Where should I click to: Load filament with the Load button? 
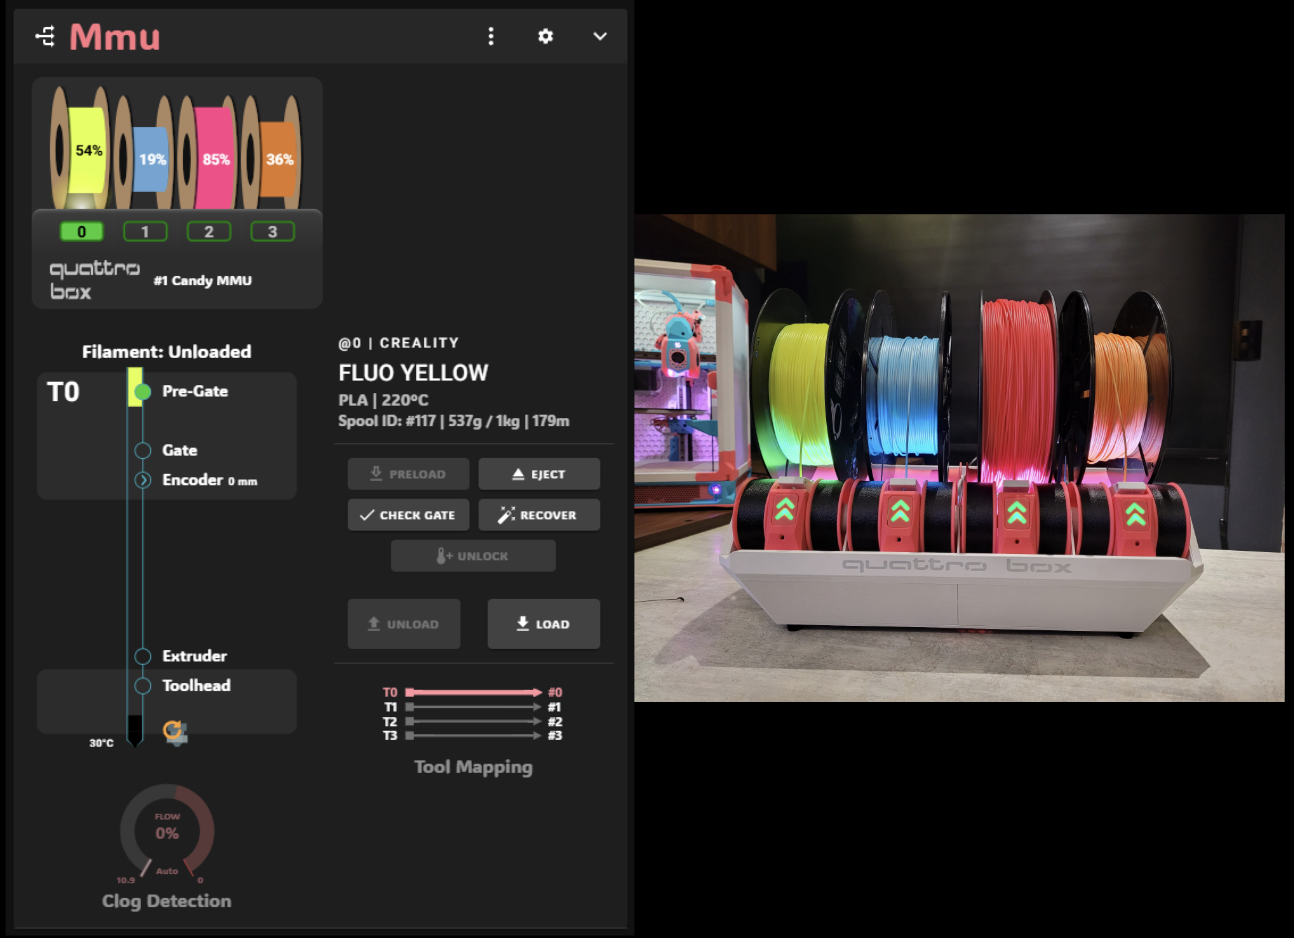[x=544, y=624]
